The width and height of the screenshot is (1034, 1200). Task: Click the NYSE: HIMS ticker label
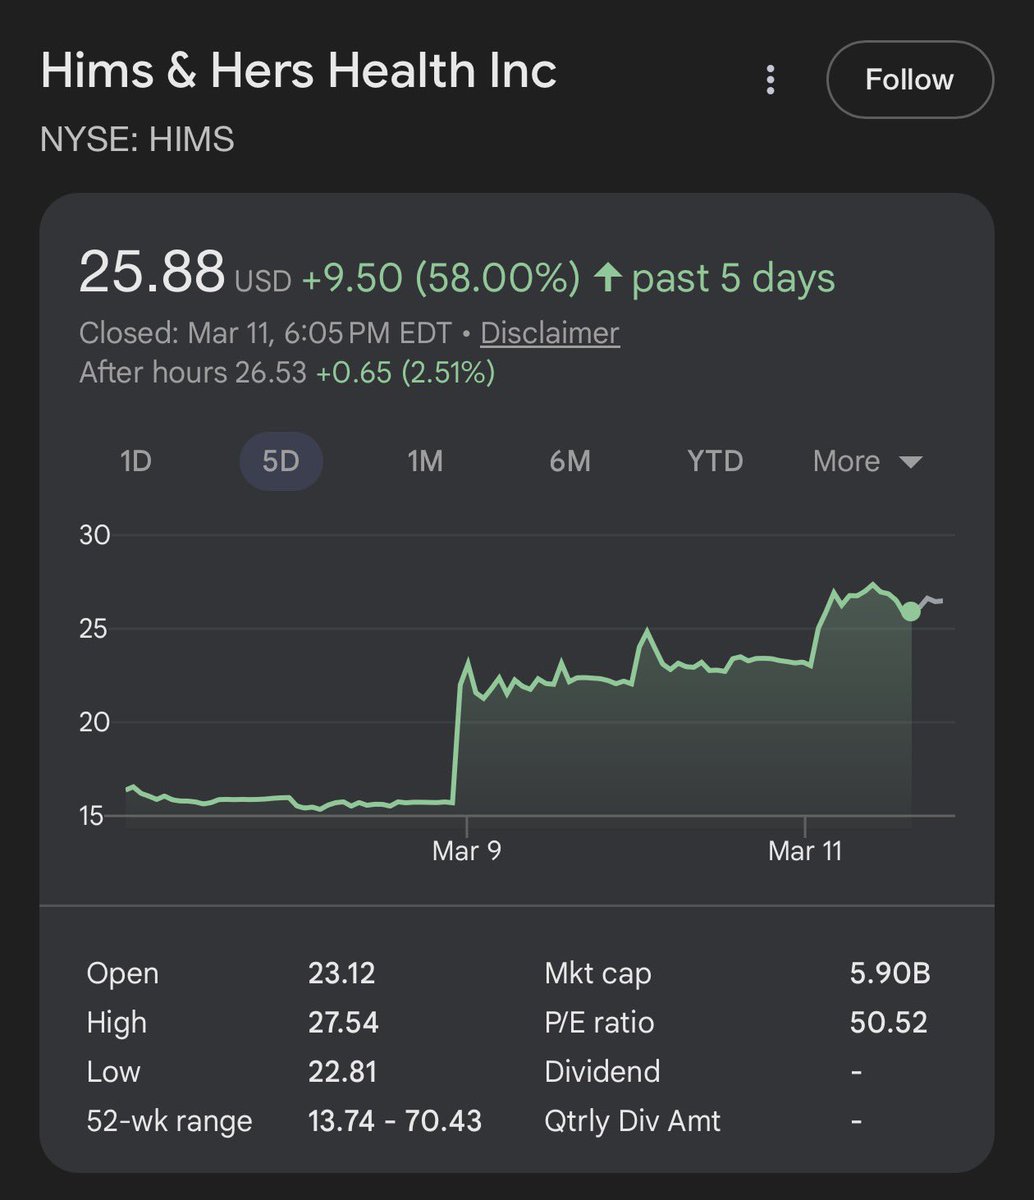pyautogui.click(x=137, y=139)
